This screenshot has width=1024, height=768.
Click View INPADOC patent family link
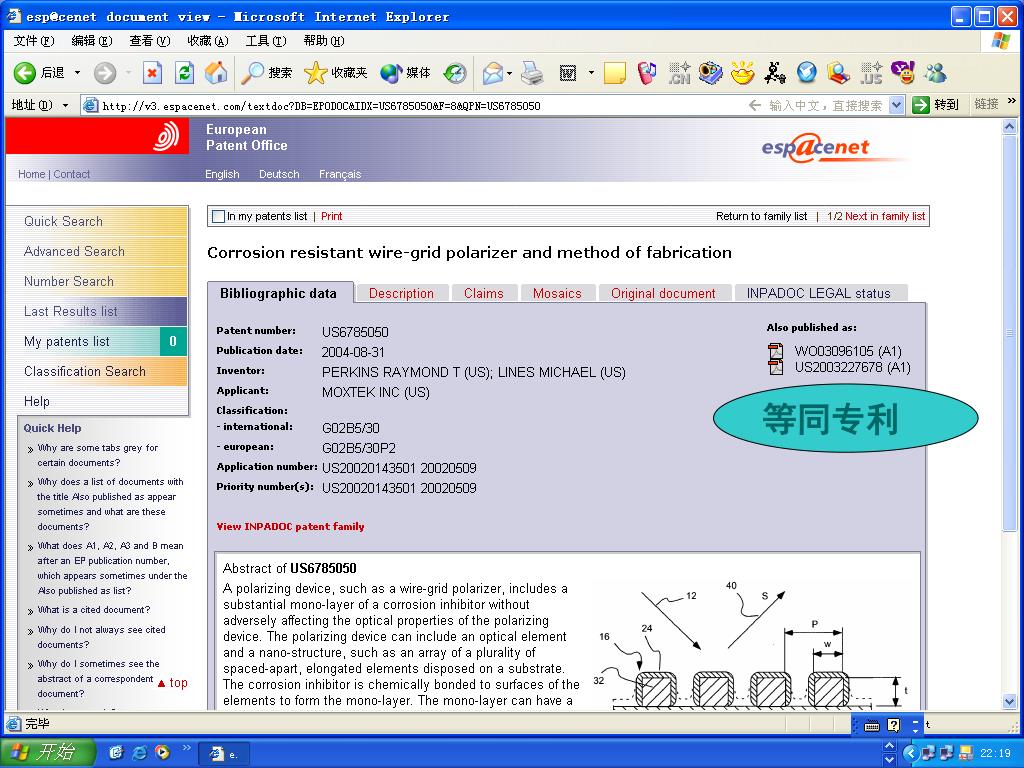point(291,526)
